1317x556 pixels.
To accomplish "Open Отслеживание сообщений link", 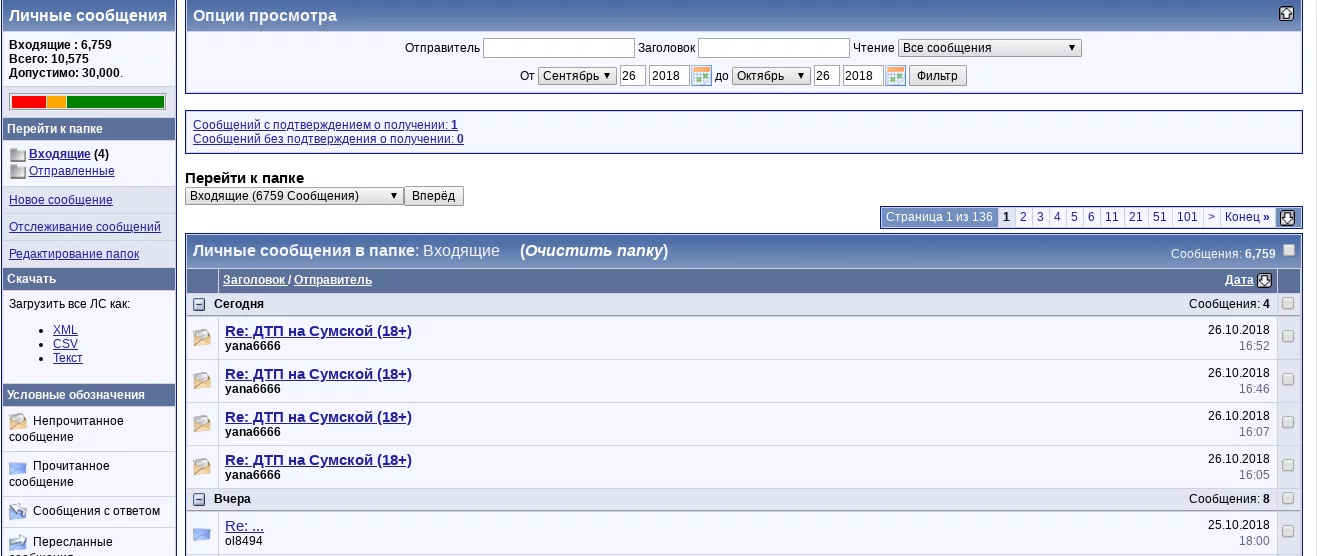I will click(x=85, y=227).
